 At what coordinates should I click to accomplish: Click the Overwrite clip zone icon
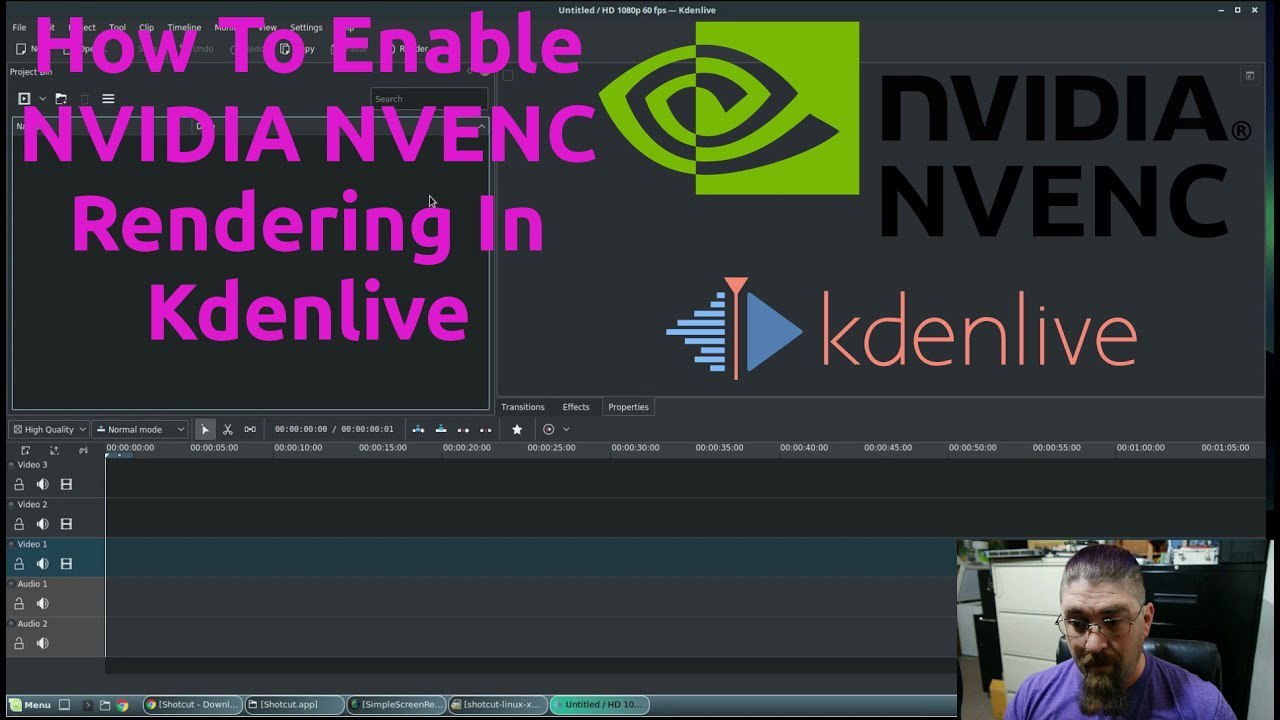tap(441, 429)
